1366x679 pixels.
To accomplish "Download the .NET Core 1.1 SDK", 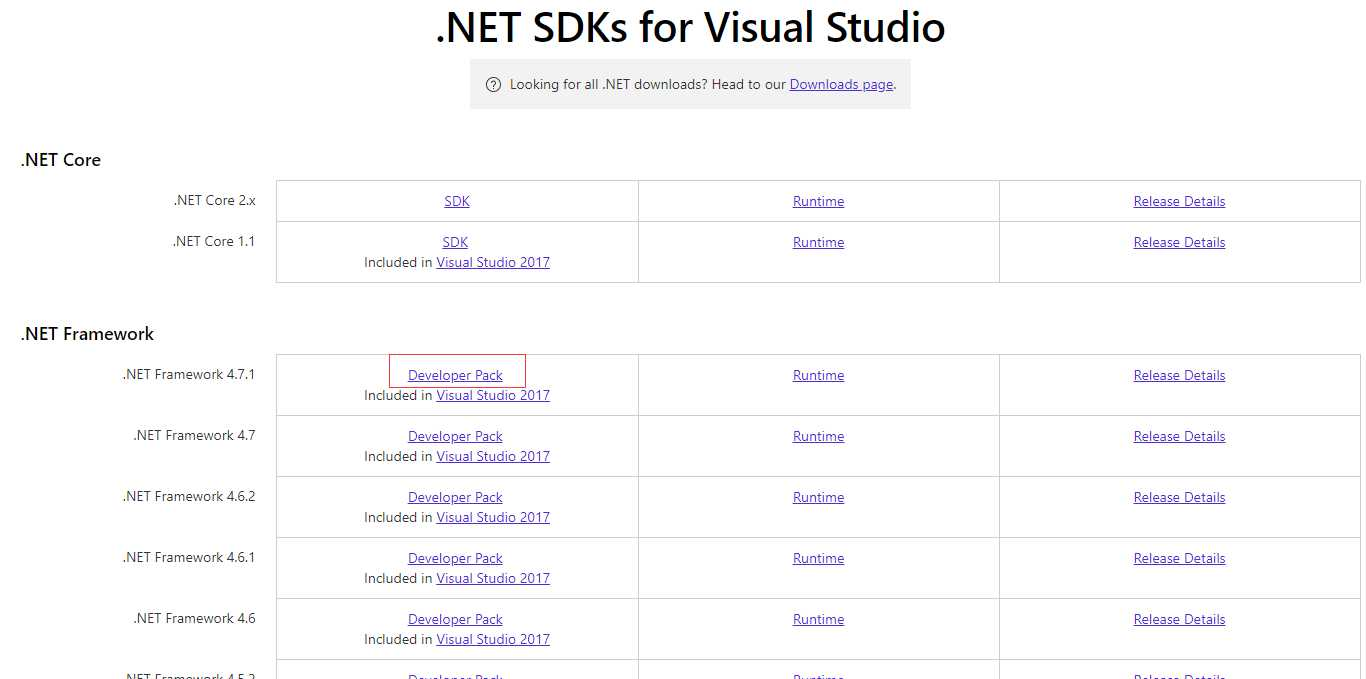I will (x=455, y=241).
